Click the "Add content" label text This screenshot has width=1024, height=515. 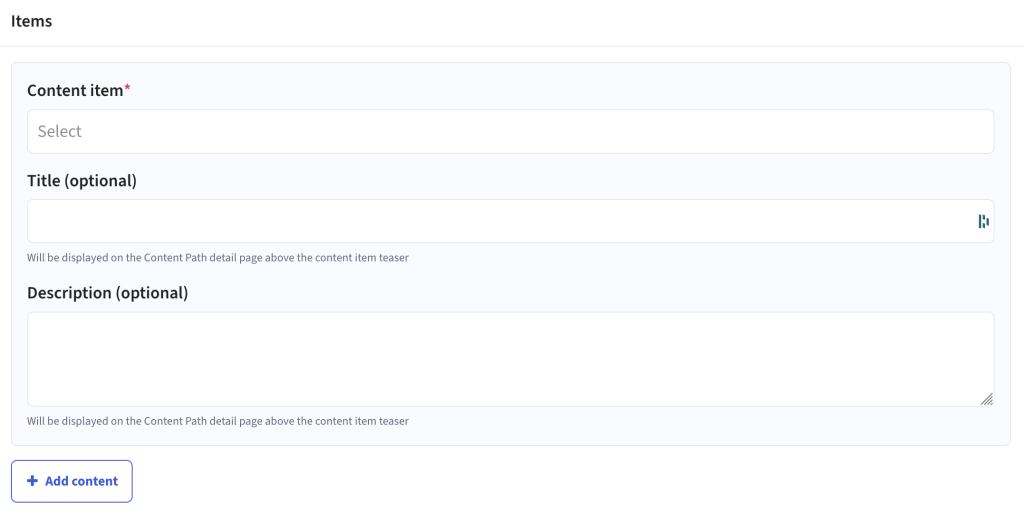point(82,481)
